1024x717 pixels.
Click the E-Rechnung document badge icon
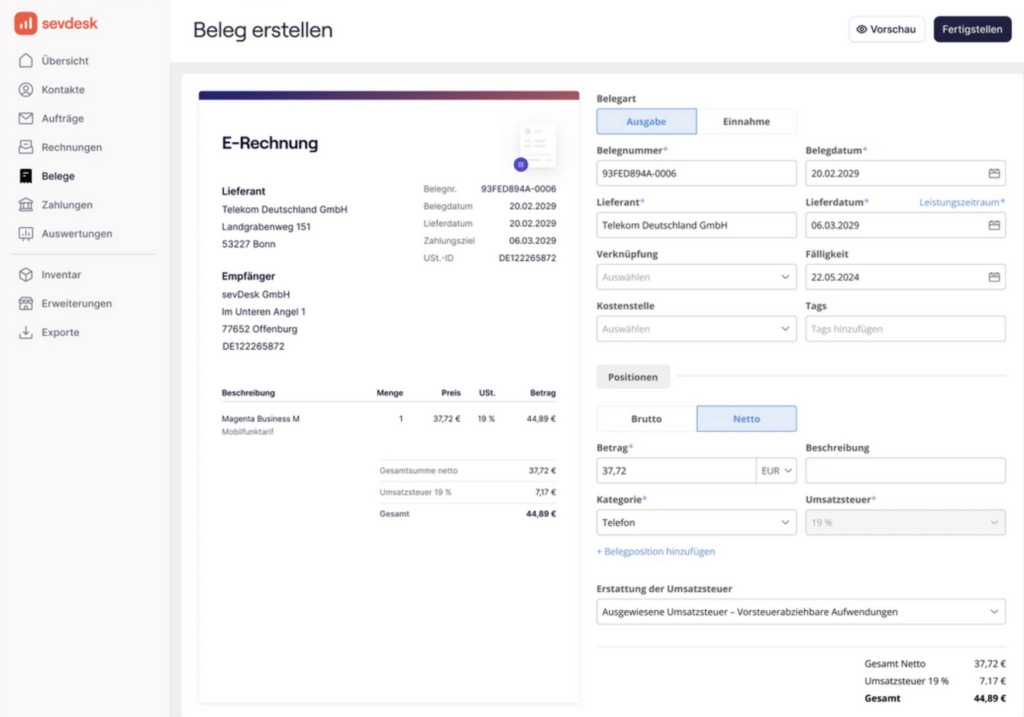tap(537, 146)
